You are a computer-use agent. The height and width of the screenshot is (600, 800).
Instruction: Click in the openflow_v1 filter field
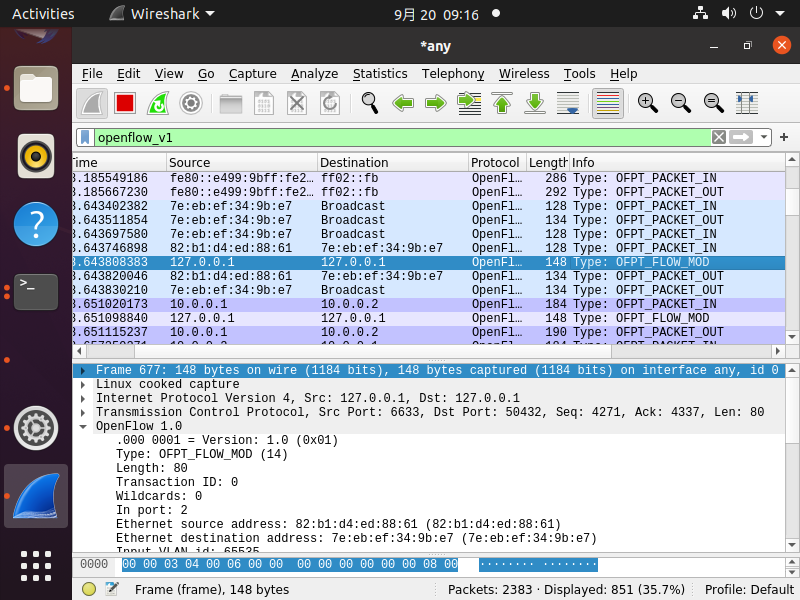[402, 137]
